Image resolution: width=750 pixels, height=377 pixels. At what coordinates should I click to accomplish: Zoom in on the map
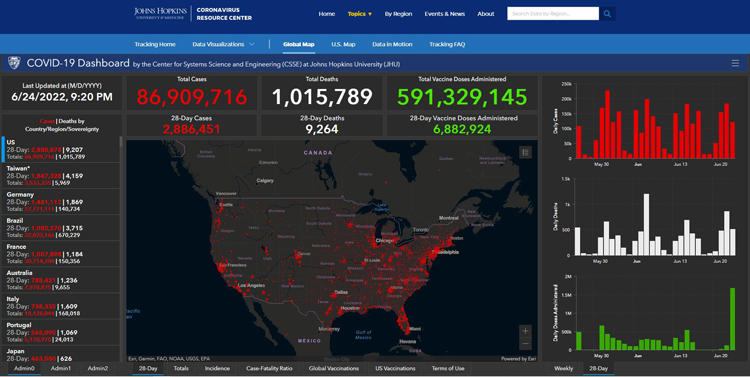point(525,331)
